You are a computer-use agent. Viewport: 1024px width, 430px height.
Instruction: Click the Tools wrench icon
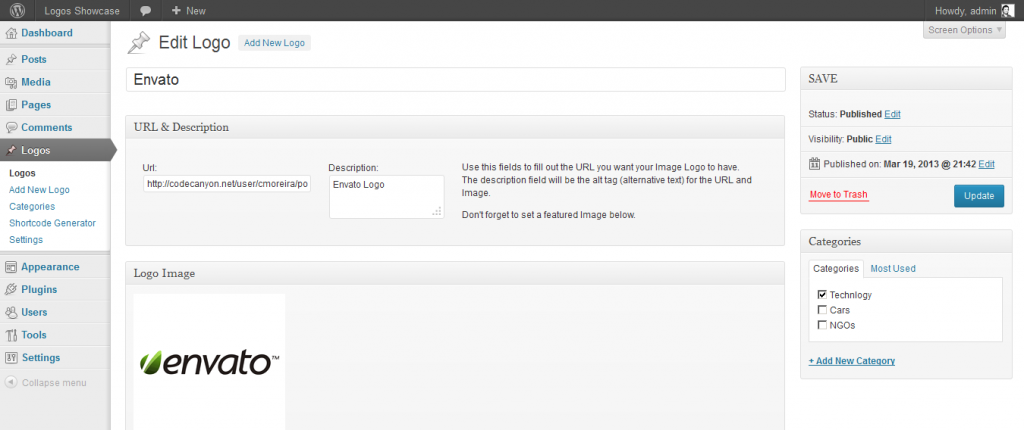point(11,335)
